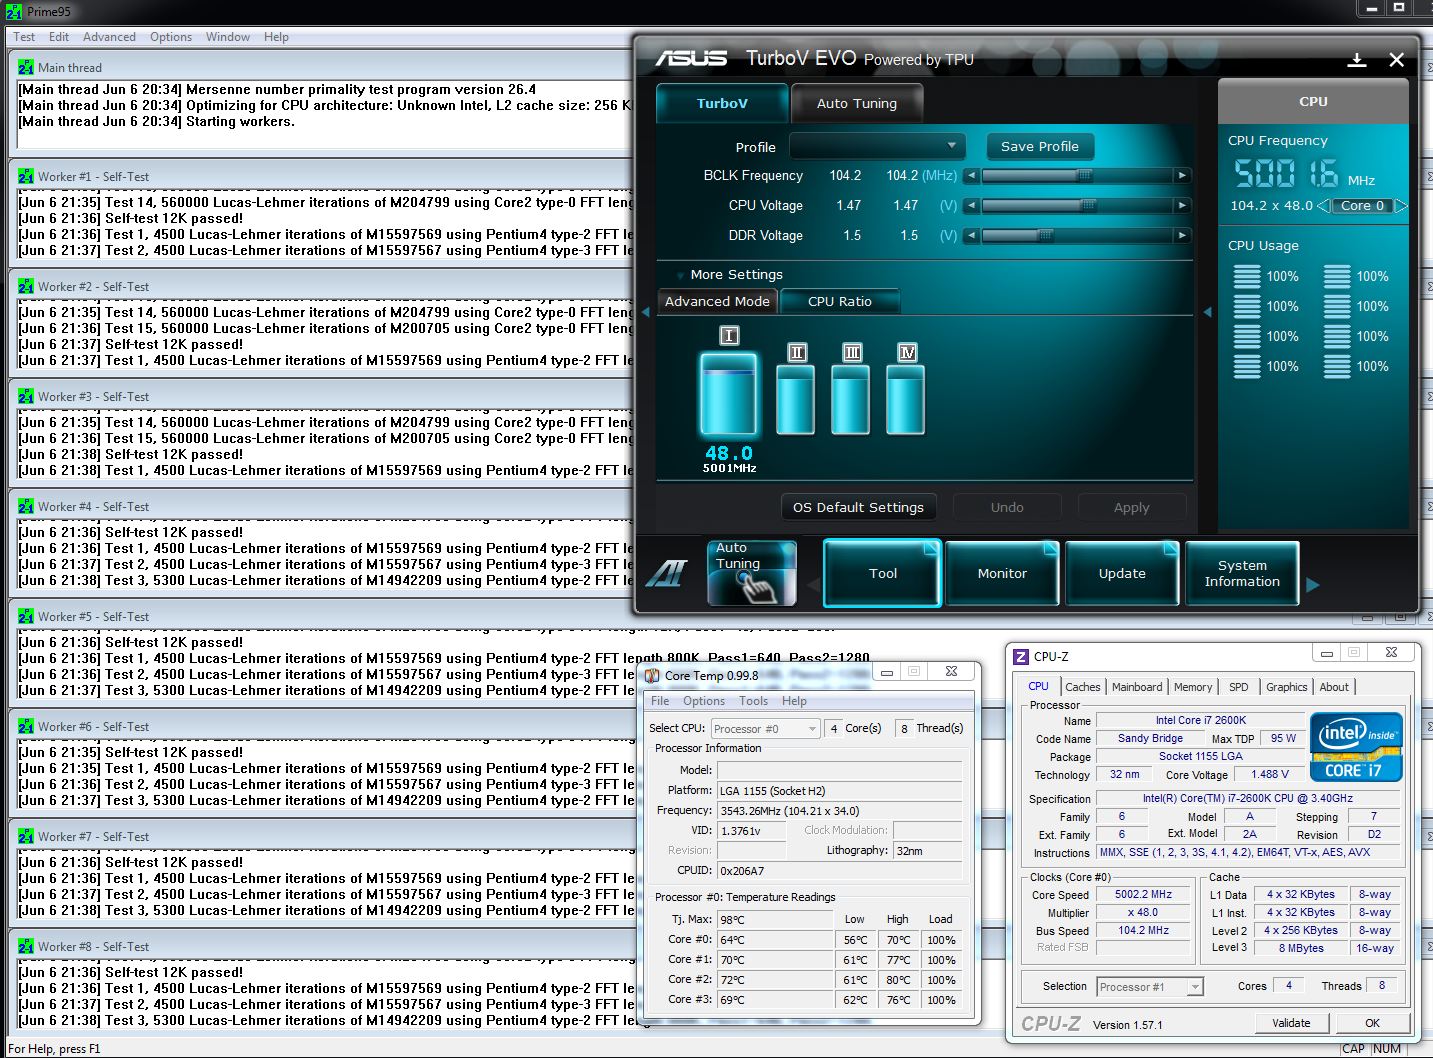Screen dimensions: 1433x1058
Task: Click the Prime95 title bar icon
Action: click(x=13, y=11)
